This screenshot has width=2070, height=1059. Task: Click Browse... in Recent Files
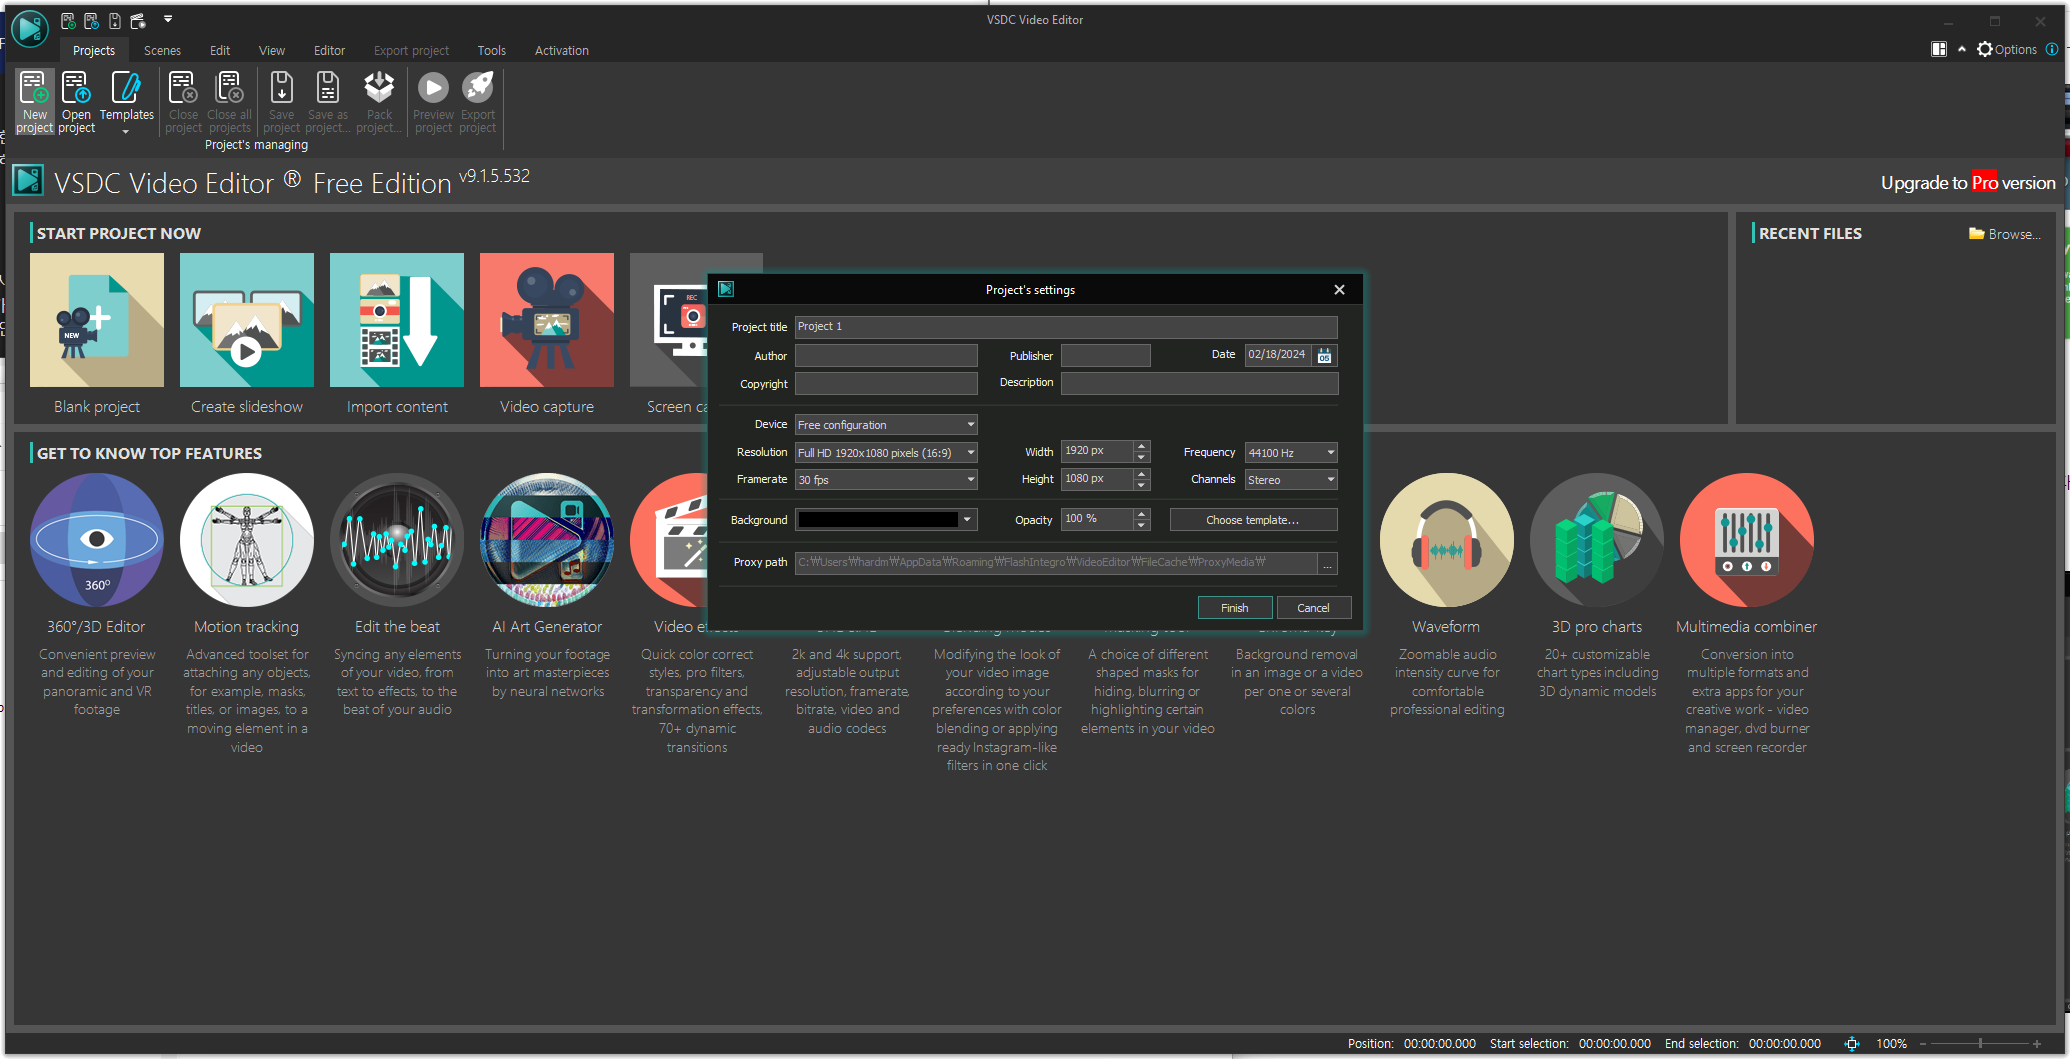click(x=2005, y=234)
